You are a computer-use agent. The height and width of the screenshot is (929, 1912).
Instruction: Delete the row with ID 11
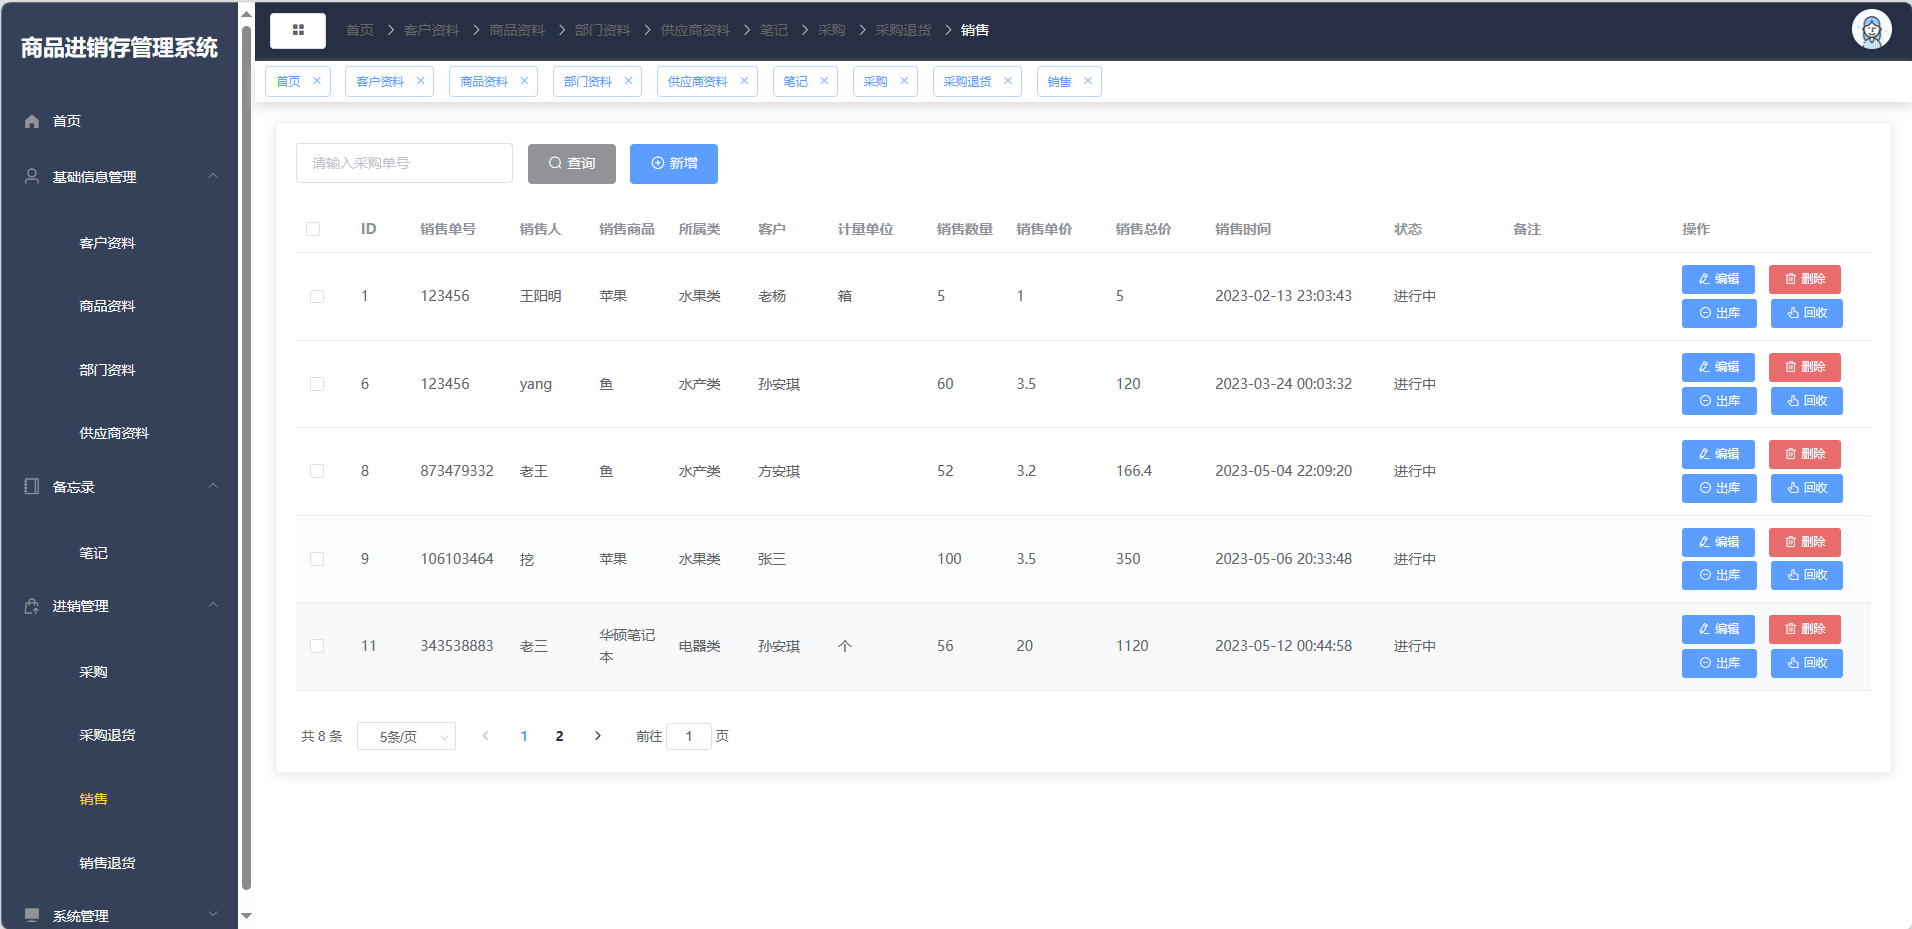1805,629
